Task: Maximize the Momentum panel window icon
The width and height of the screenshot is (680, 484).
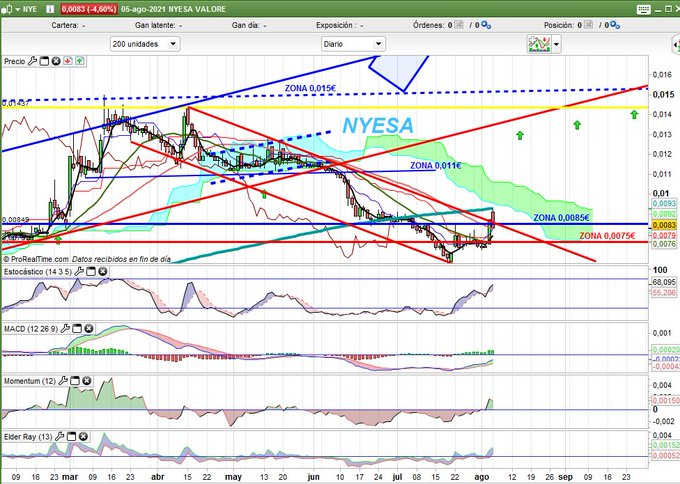Action: click(75, 381)
